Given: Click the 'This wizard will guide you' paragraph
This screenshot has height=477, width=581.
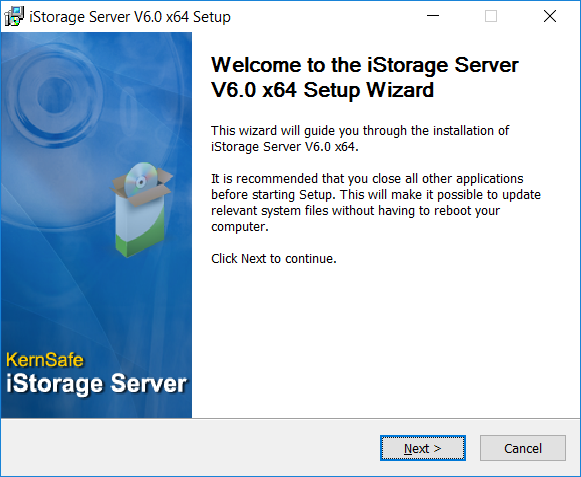Looking at the screenshot, I should (360, 139).
